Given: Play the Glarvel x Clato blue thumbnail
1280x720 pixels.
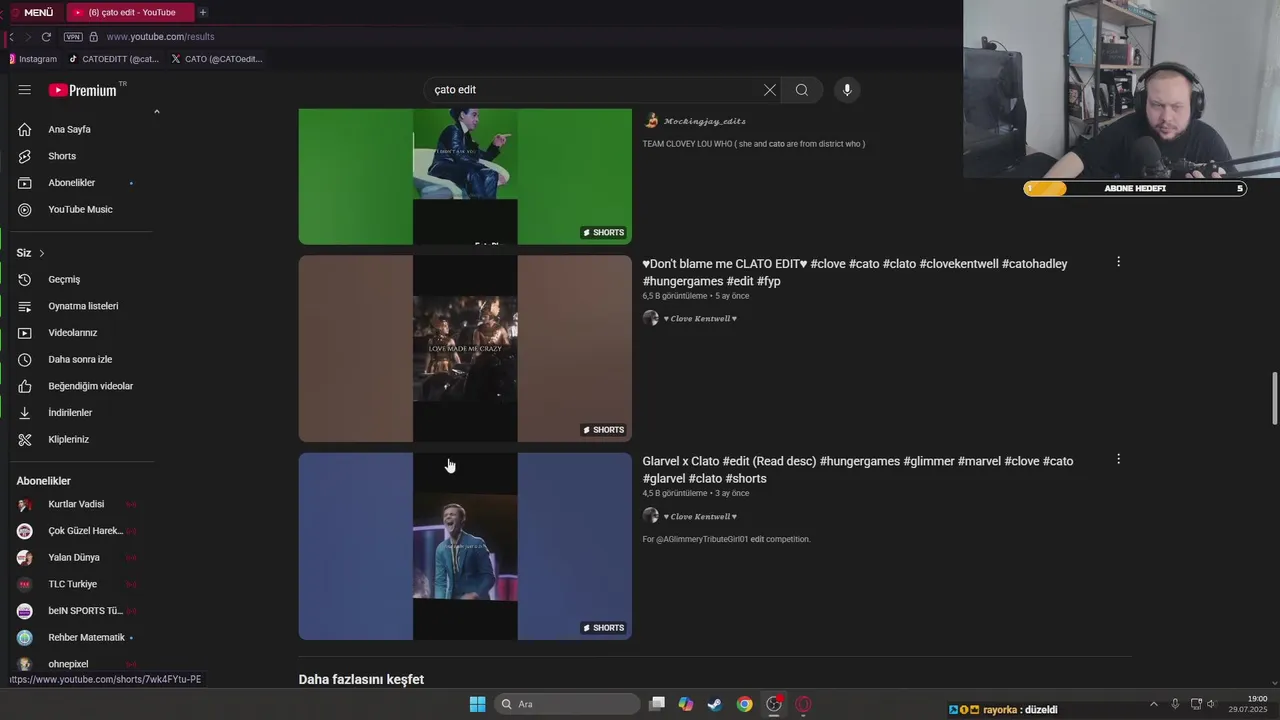Looking at the screenshot, I should (465, 546).
